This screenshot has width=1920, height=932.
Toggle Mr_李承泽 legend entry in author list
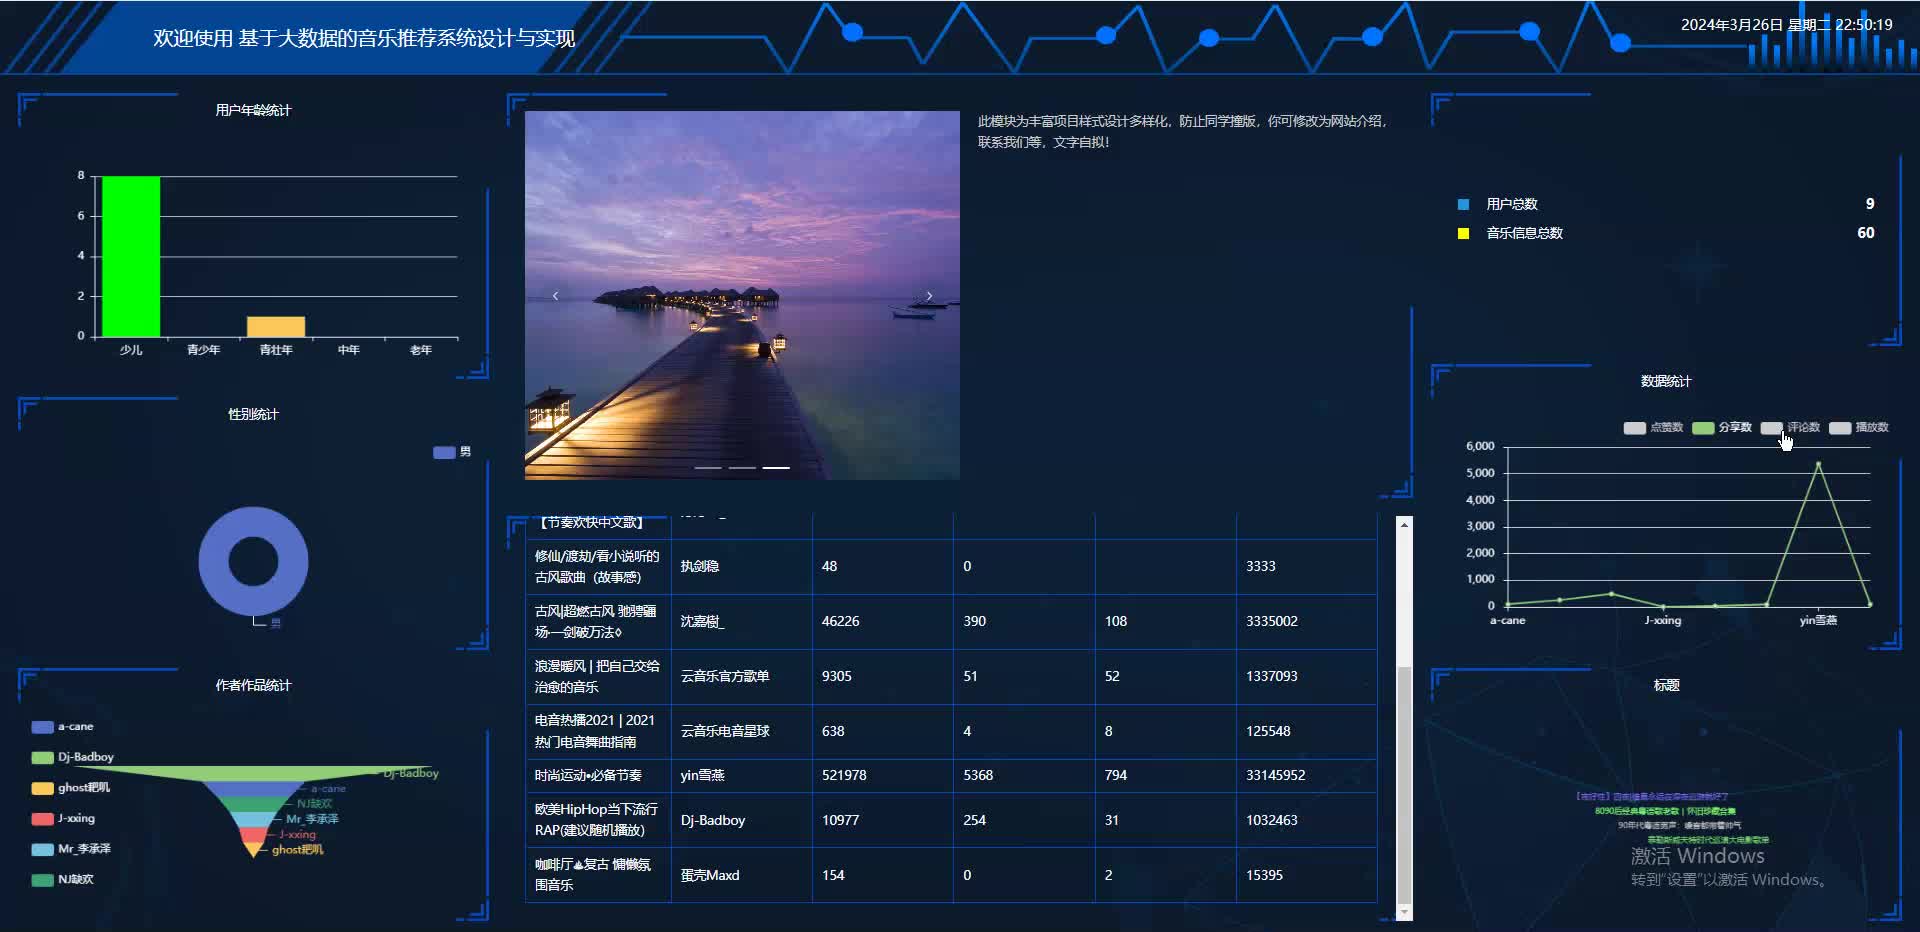pyautogui.click(x=71, y=849)
